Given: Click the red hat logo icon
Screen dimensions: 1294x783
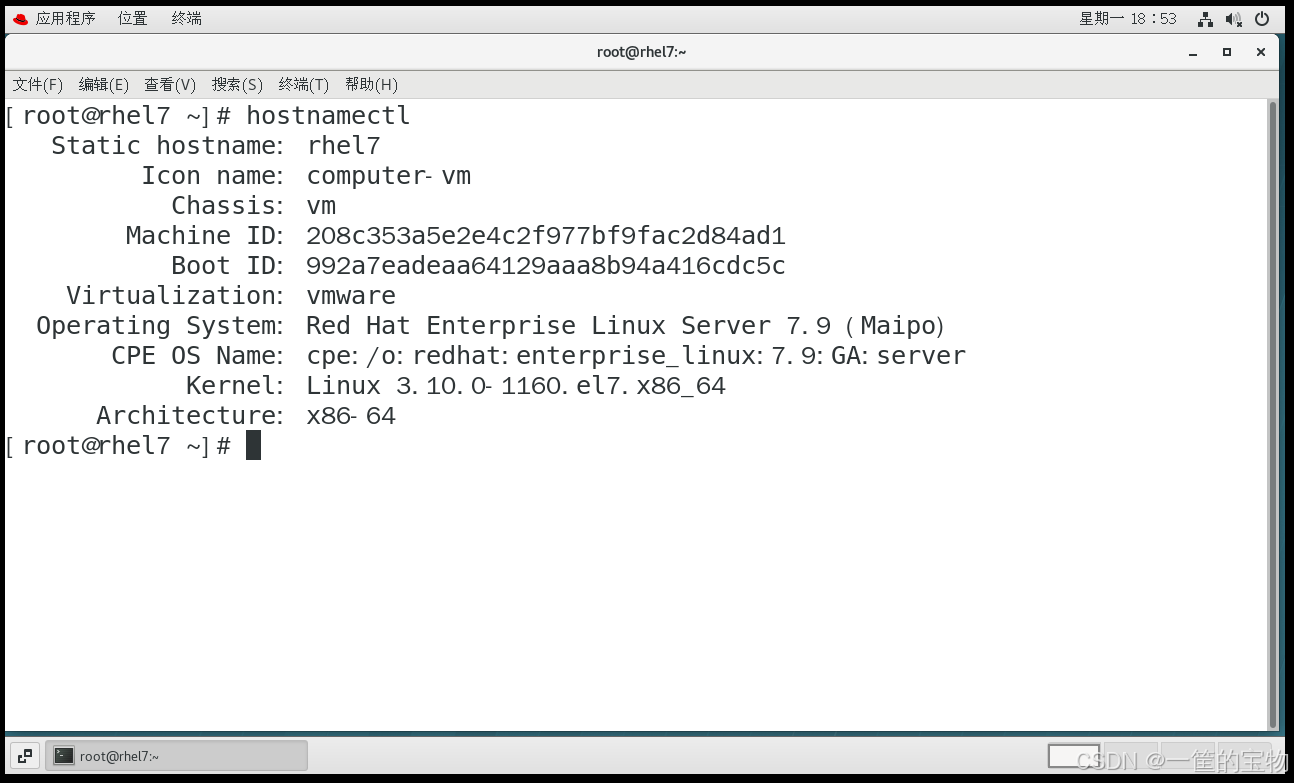Looking at the screenshot, I should pos(20,18).
